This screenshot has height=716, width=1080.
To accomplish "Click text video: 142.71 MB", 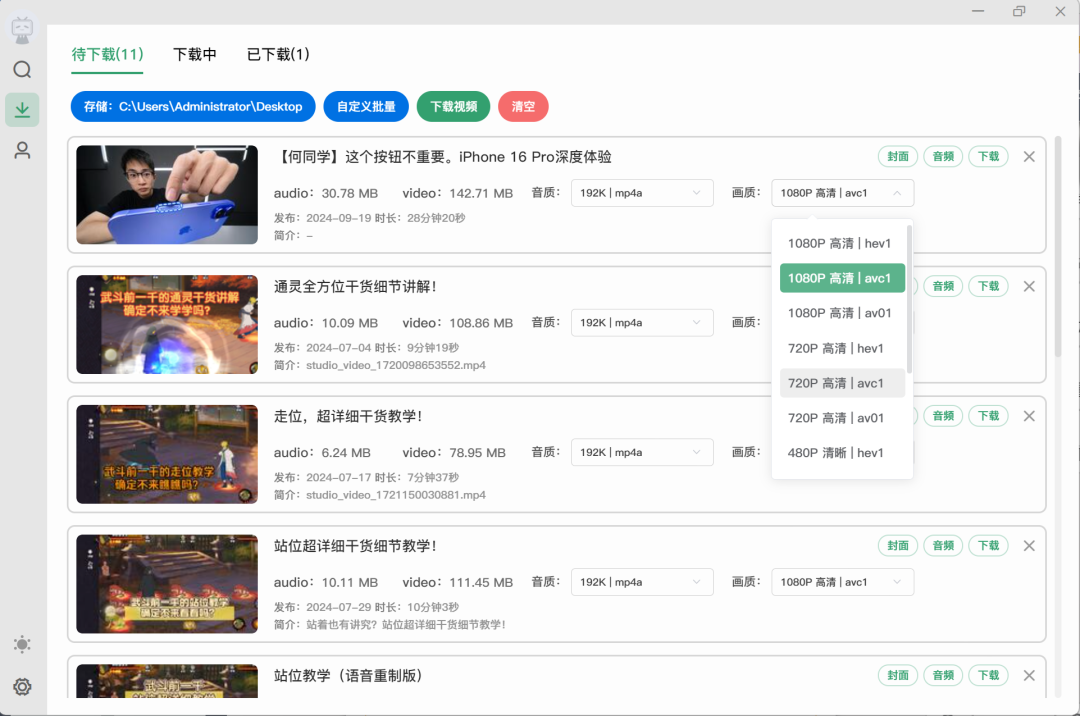I will tap(458, 193).
